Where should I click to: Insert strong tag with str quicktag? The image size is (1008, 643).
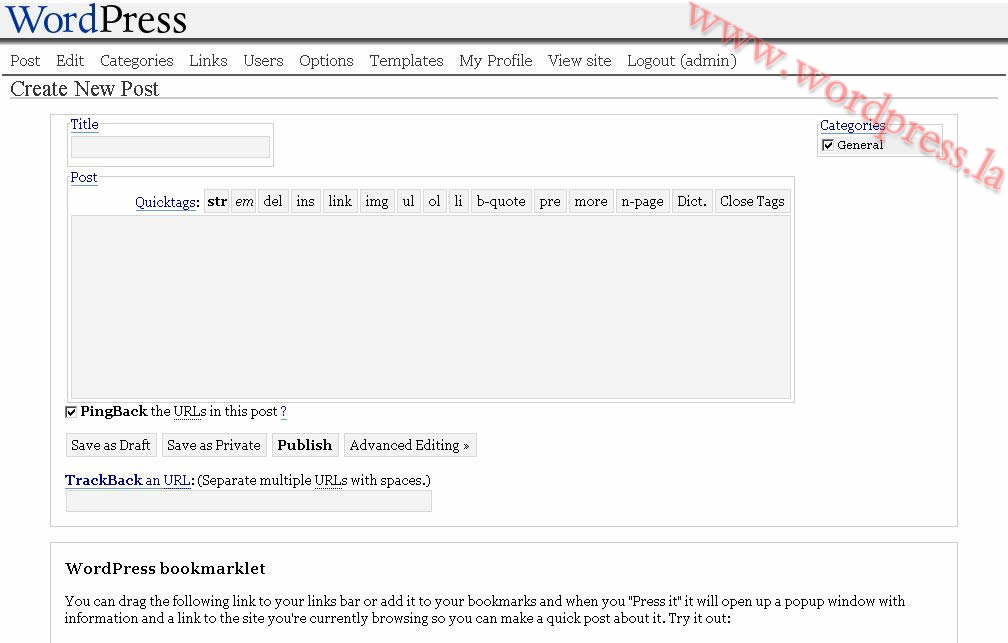(217, 201)
